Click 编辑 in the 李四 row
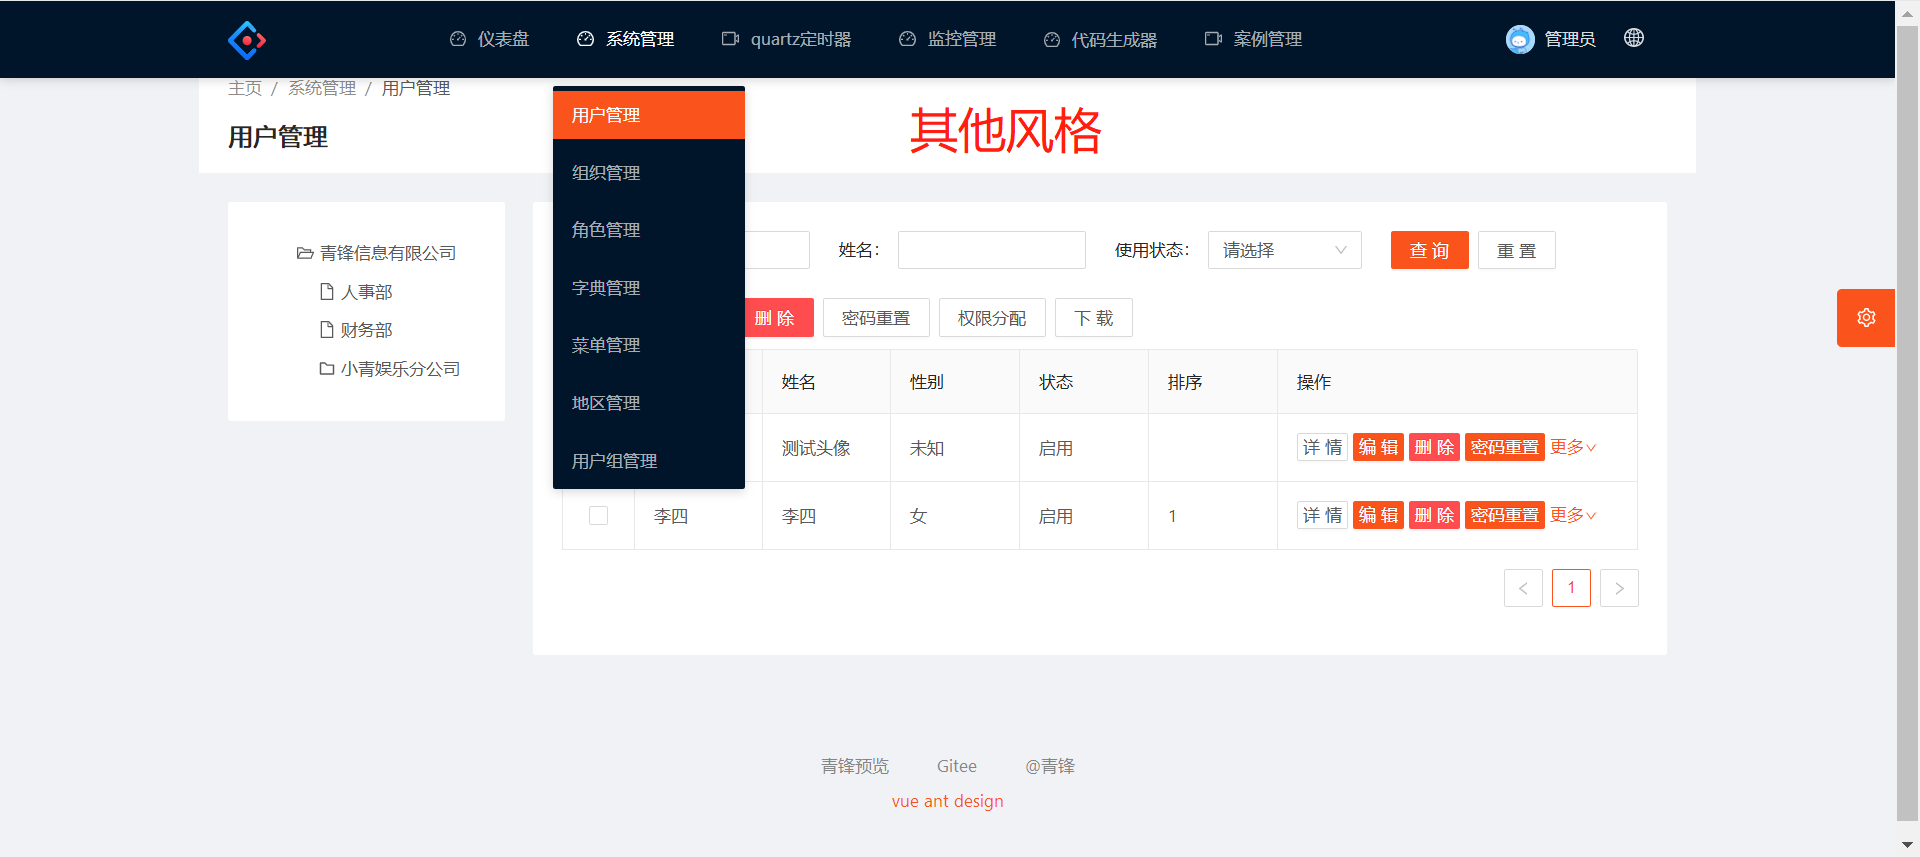The width and height of the screenshot is (1920, 857). click(1378, 515)
